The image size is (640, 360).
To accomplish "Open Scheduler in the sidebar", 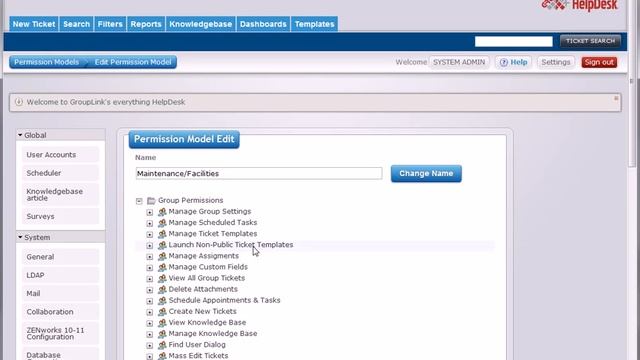I will (60, 173).
